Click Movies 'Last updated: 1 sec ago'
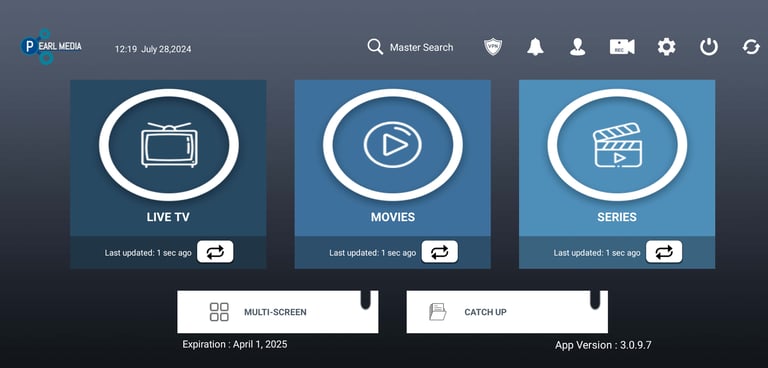The width and height of the screenshot is (768, 368). coord(372,253)
